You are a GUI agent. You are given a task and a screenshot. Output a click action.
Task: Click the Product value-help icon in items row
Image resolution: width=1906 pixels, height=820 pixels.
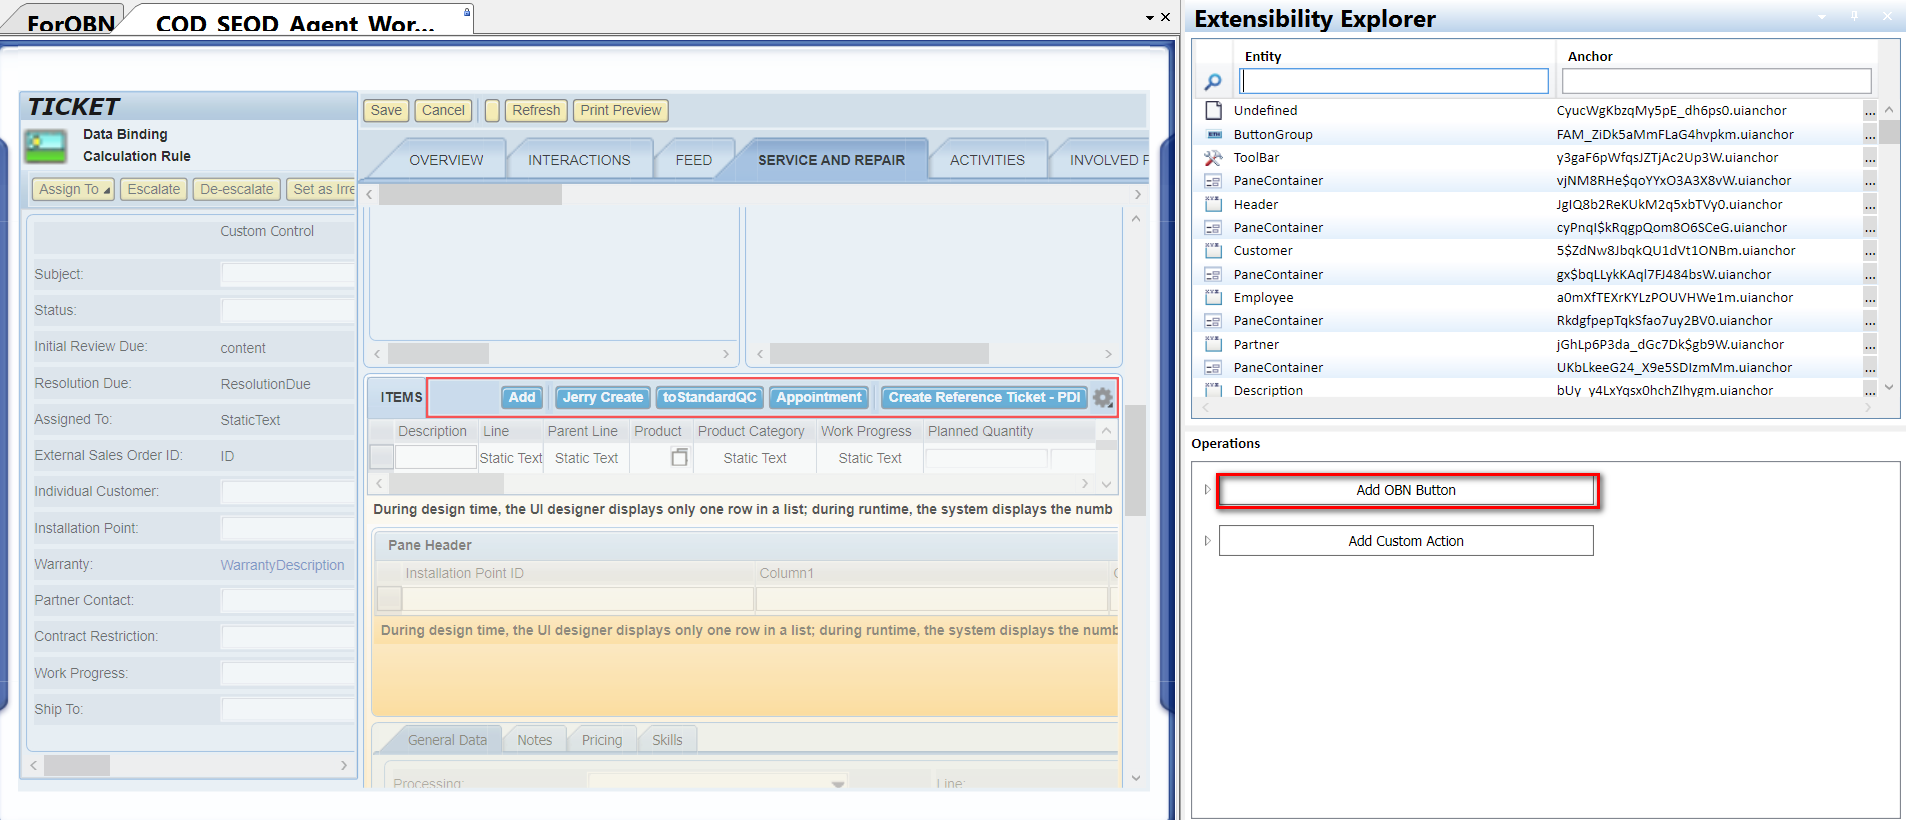tap(679, 457)
